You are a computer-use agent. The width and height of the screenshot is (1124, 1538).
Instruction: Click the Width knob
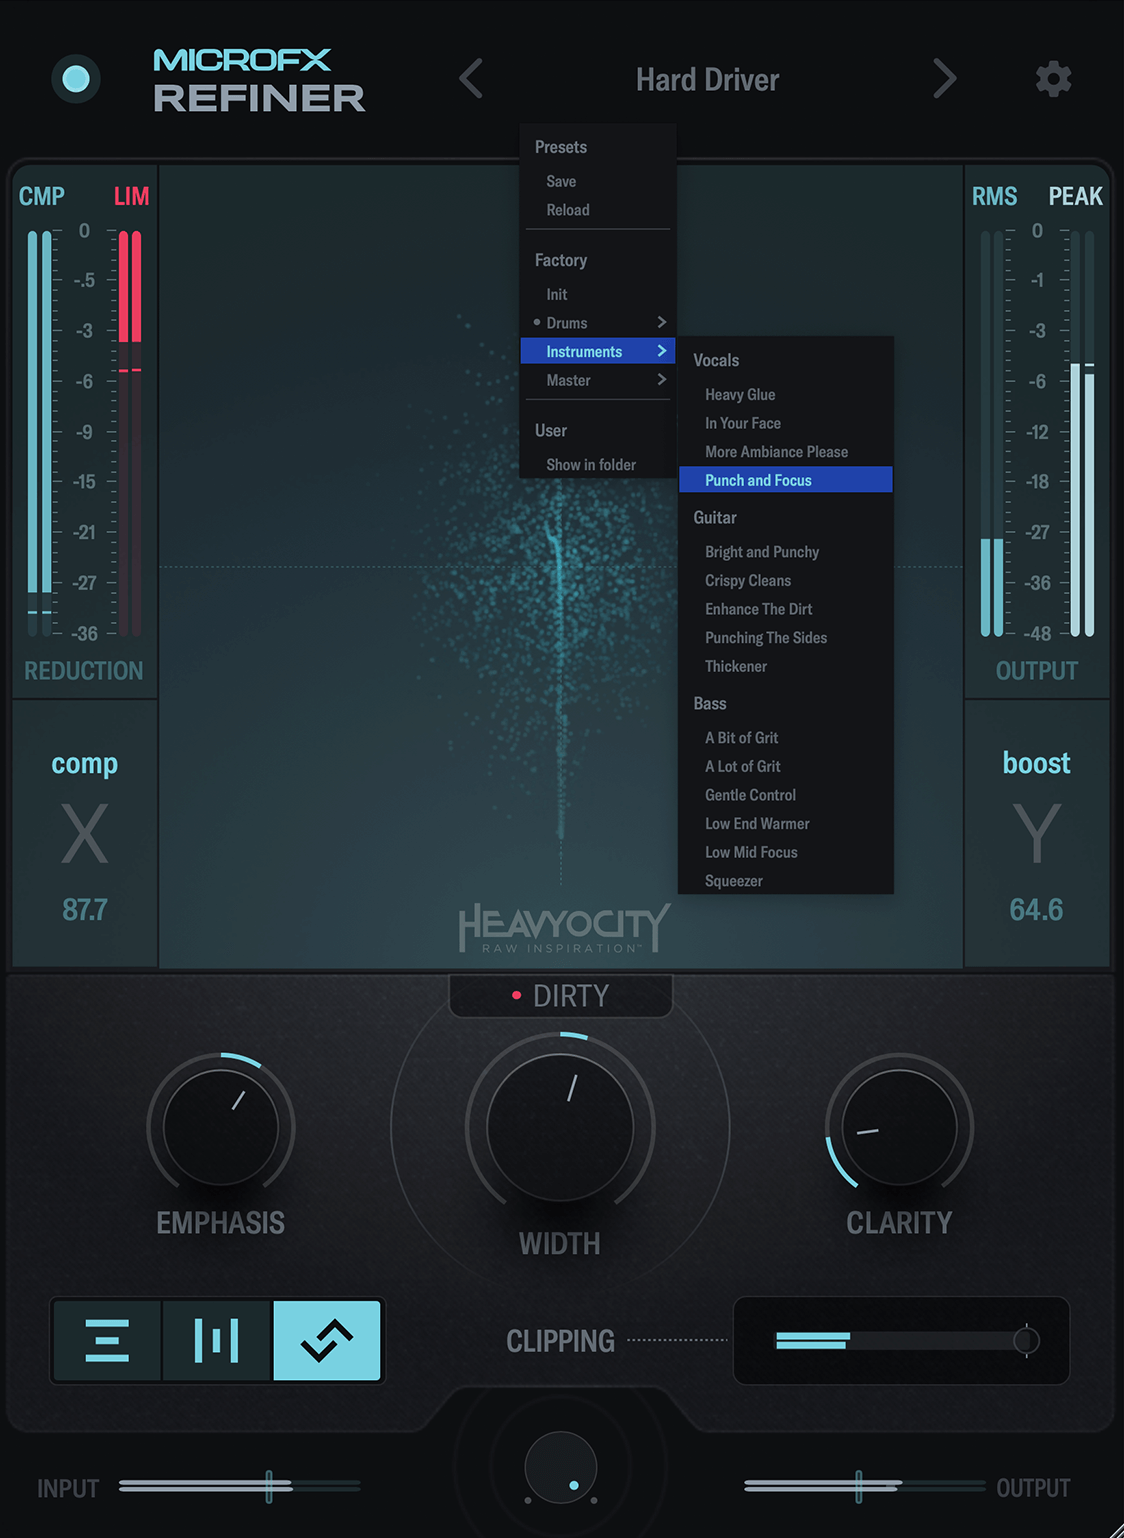[x=560, y=1127]
